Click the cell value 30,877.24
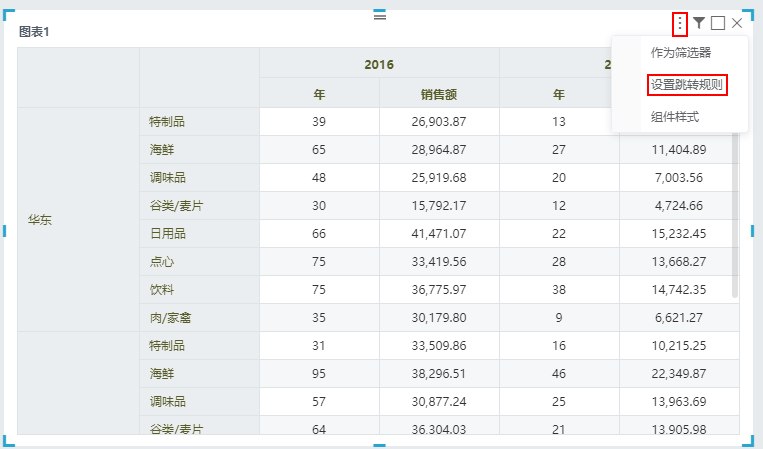This screenshot has width=763, height=449. click(439, 402)
